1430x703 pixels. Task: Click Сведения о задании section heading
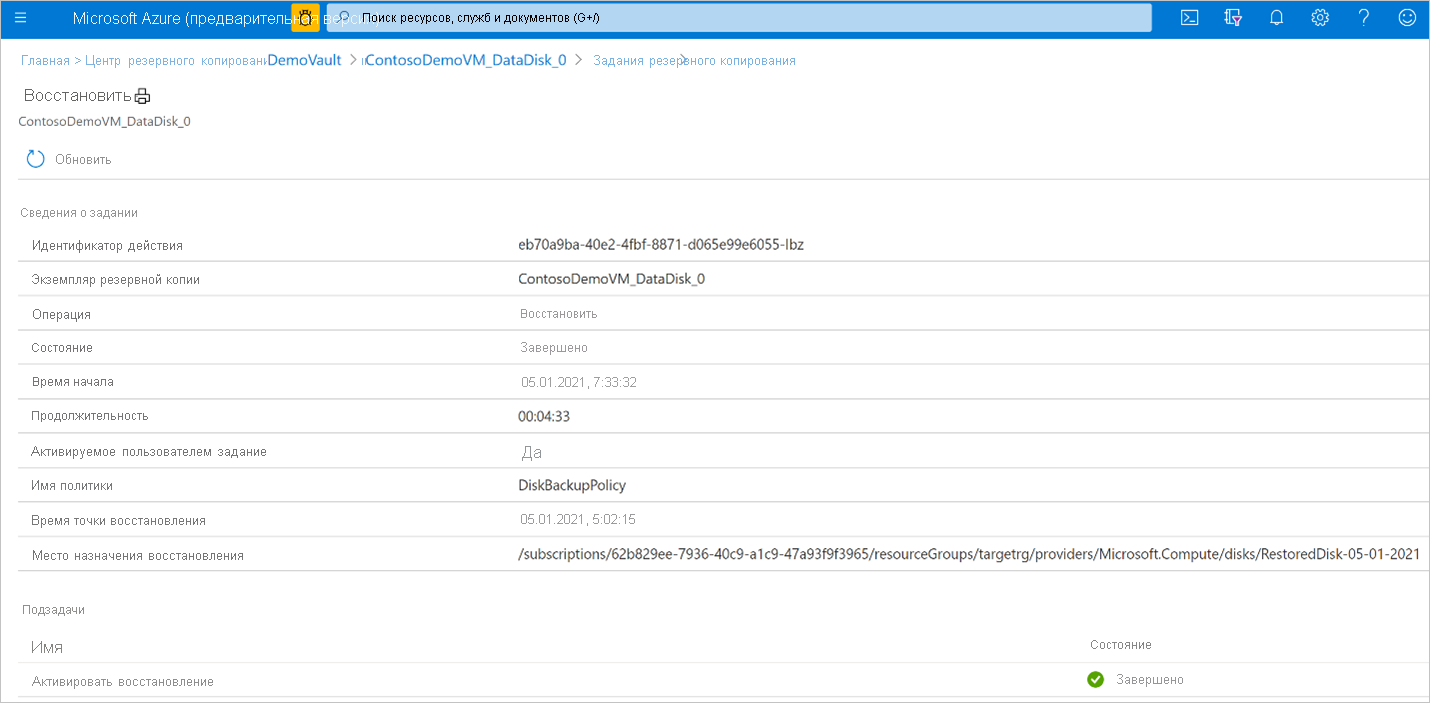coord(79,212)
